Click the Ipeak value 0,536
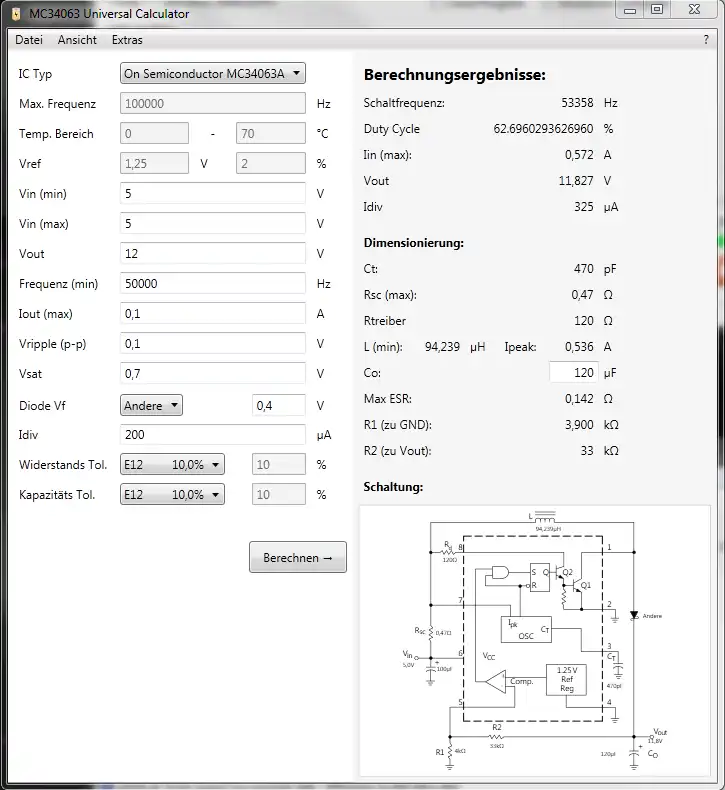This screenshot has height=790, width=725. tap(579, 347)
